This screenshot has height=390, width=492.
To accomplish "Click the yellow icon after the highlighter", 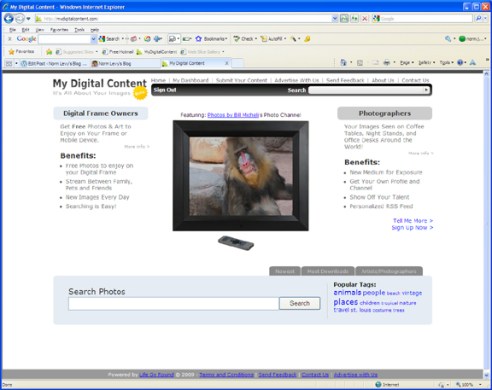I will [x=307, y=39].
